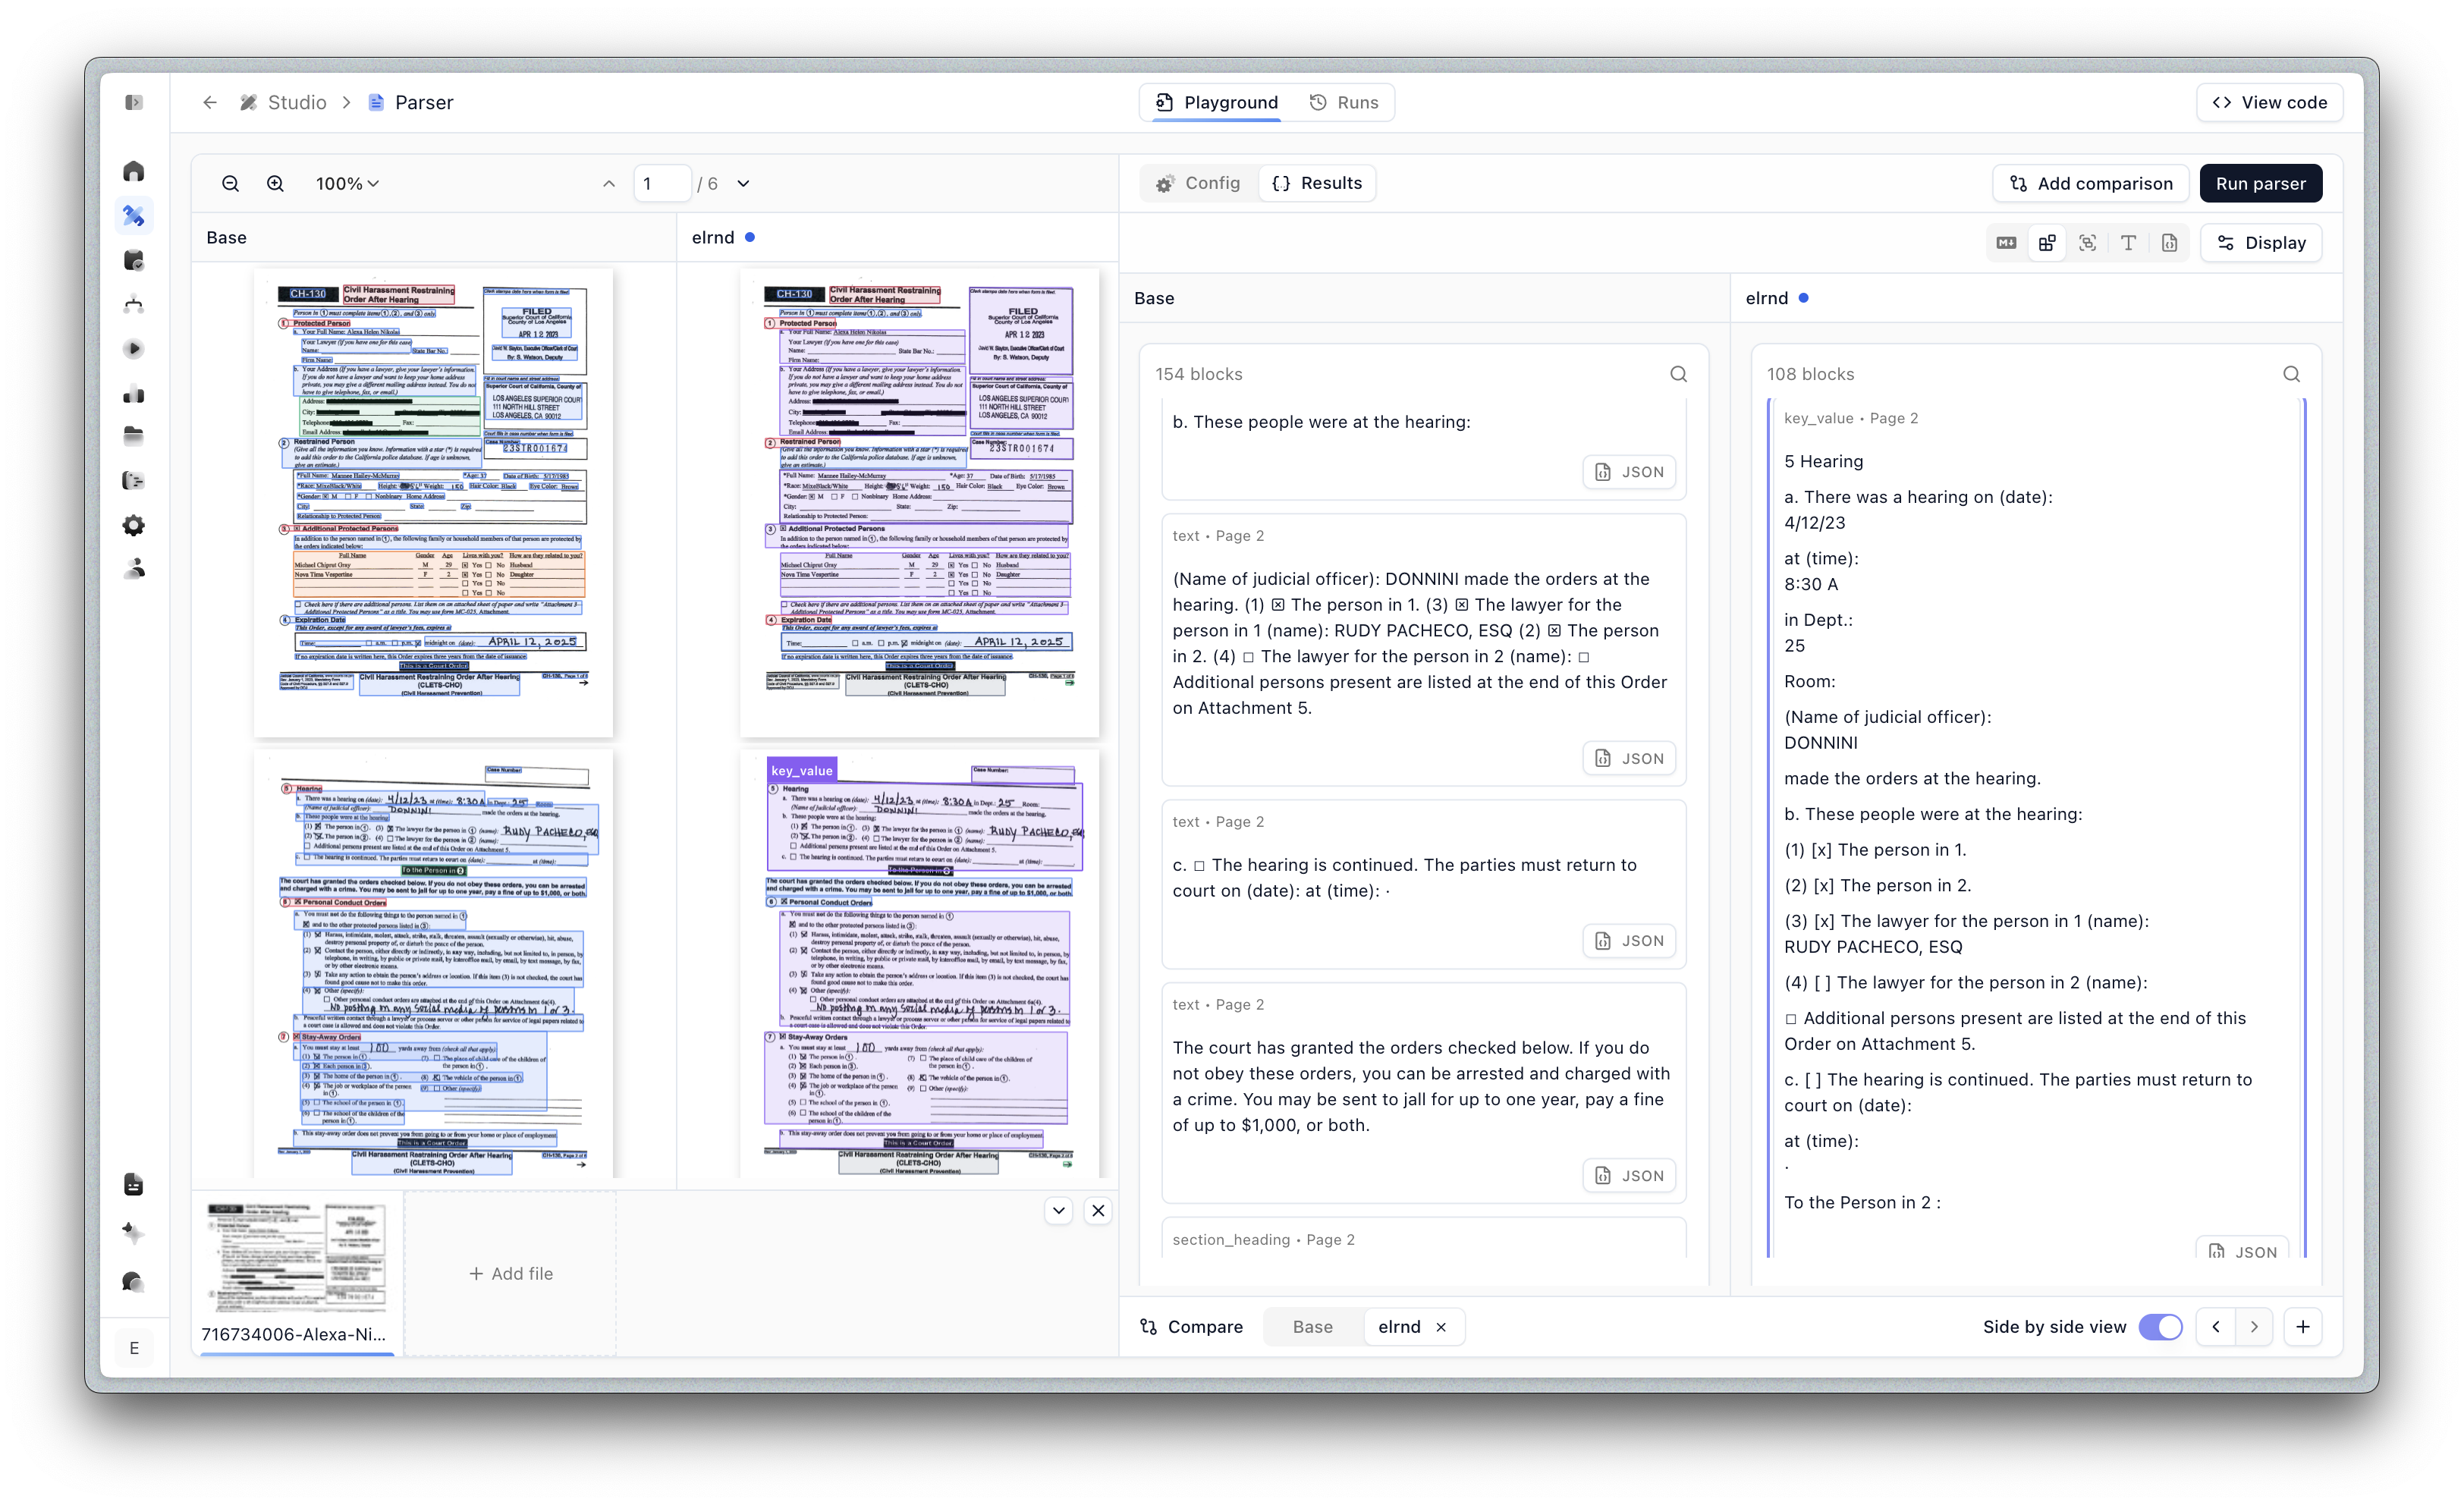This screenshot has height=1505, width=2464.
Task: Click the View code button
Action: pos(2270,102)
